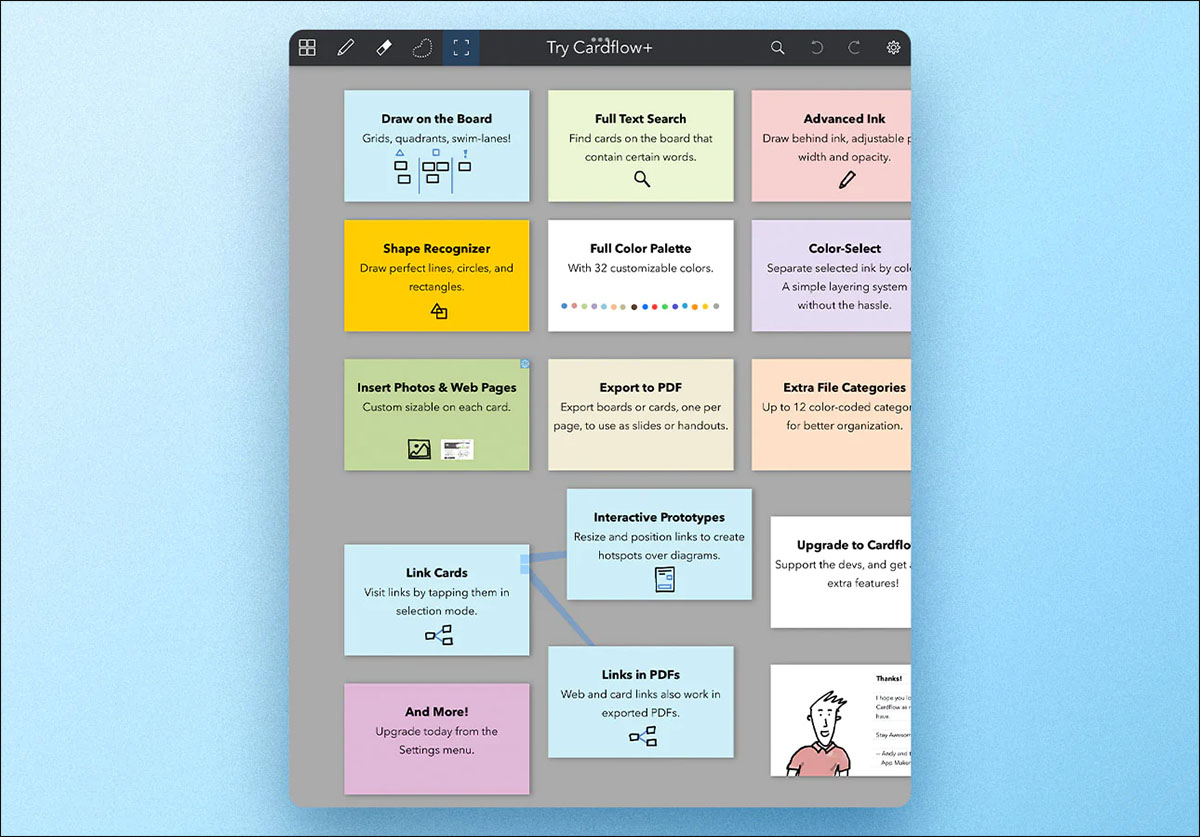Viewport: 1200px width, 837px height.
Task: Click the swim-lanes diagram icon
Action: point(433,171)
